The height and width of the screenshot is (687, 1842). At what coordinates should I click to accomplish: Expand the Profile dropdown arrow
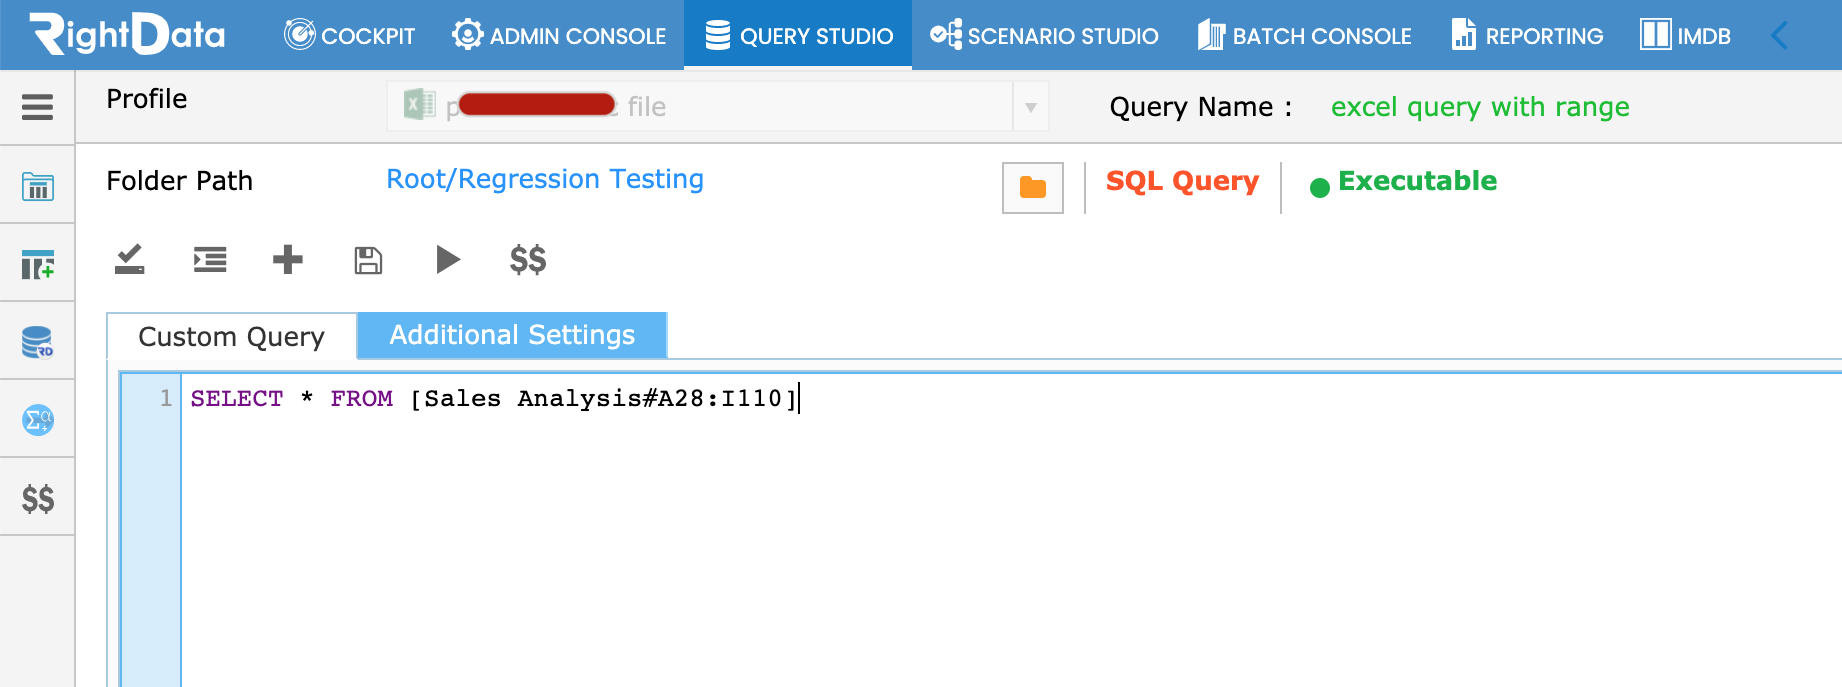coord(1031,107)
